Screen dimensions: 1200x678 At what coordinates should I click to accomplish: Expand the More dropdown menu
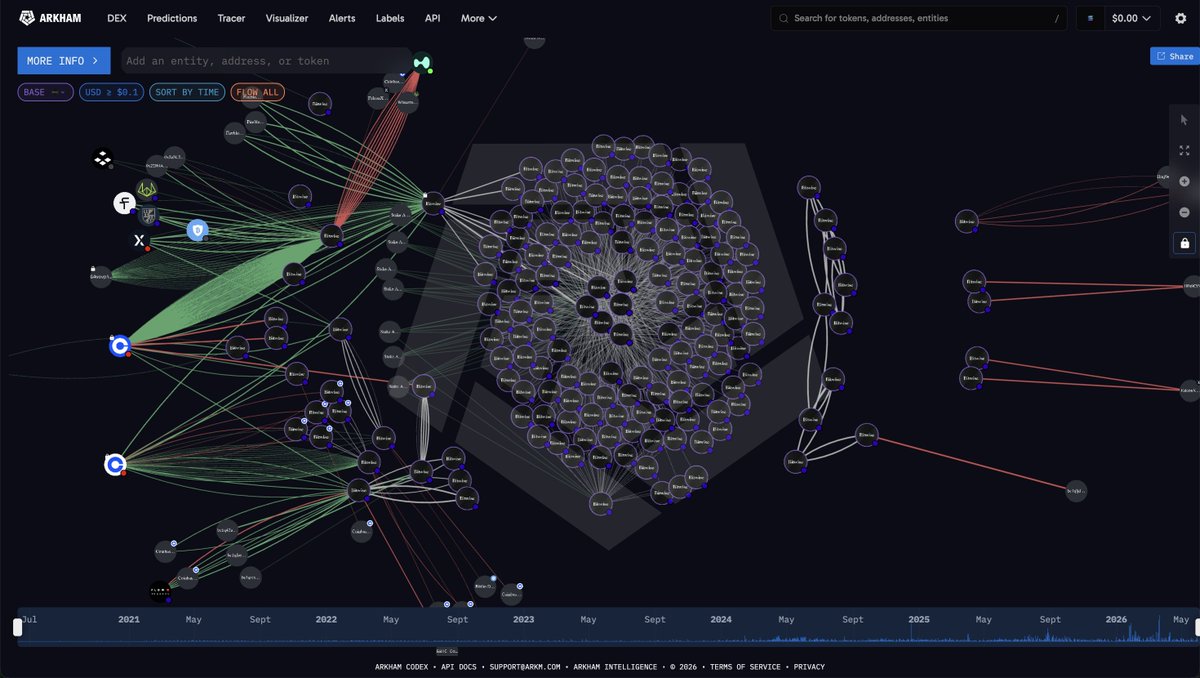point(479,18)
